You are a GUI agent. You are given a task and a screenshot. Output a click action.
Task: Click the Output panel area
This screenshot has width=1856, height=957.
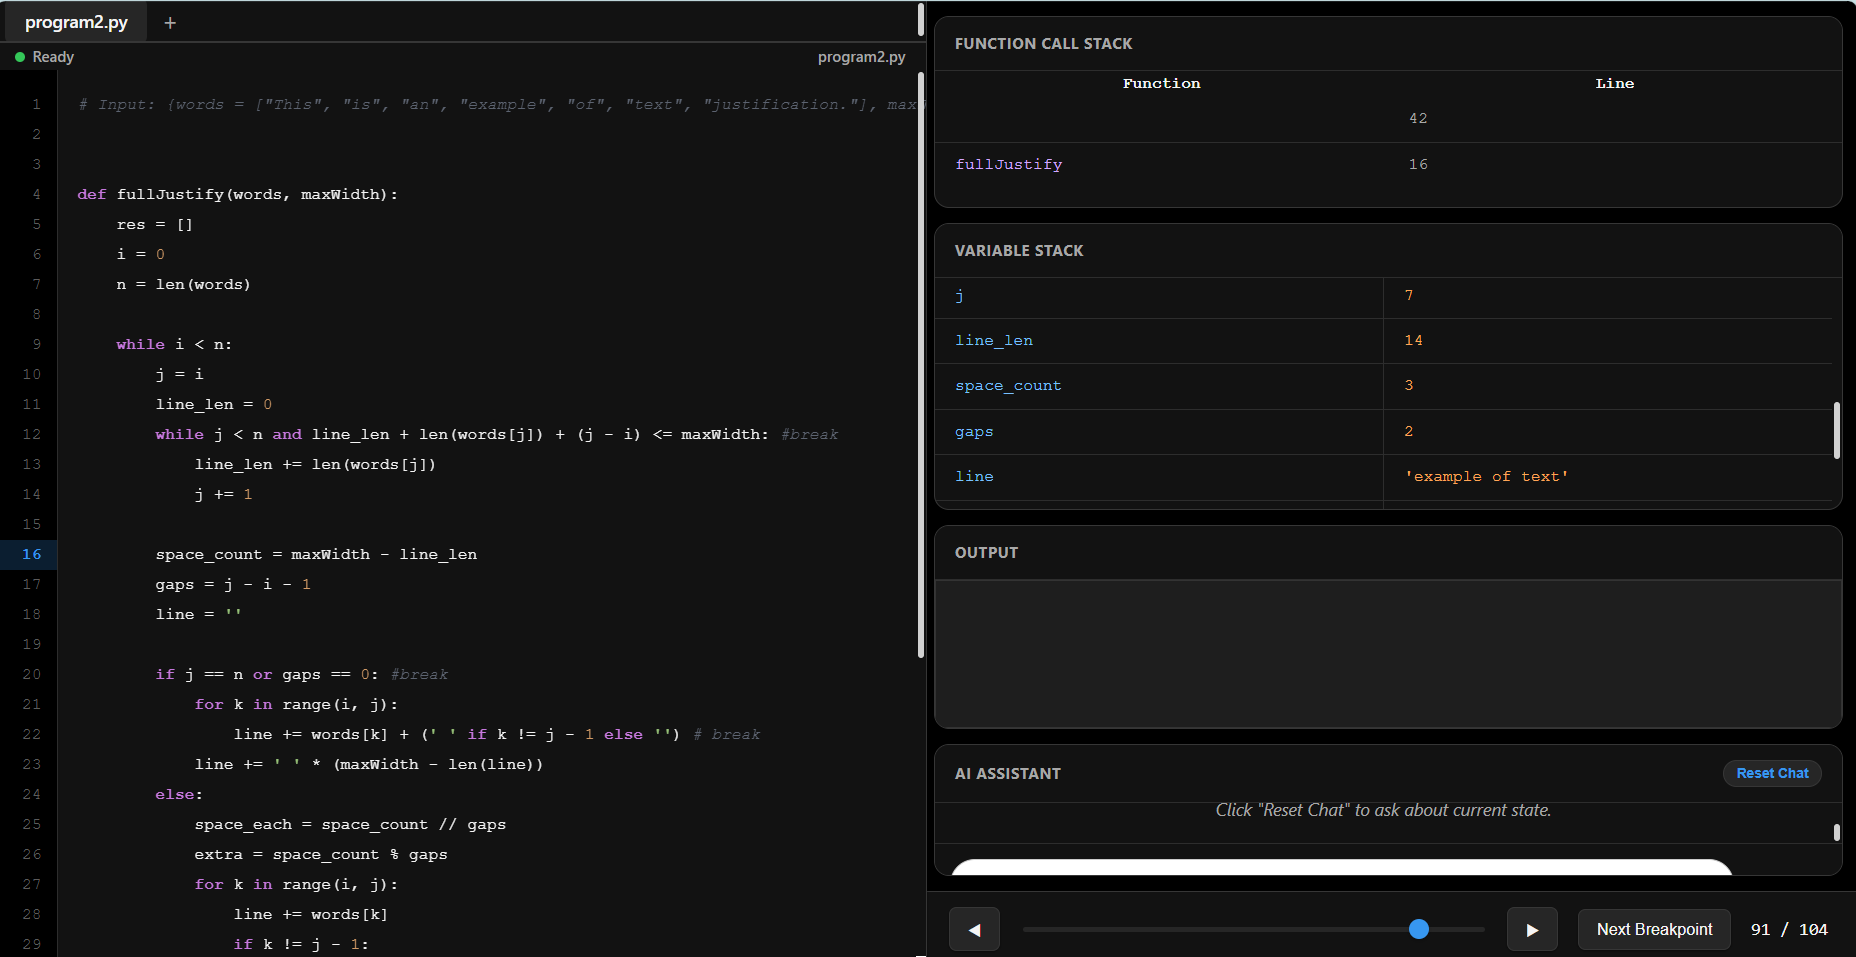pyautogui.click(x=1388, y=653)
